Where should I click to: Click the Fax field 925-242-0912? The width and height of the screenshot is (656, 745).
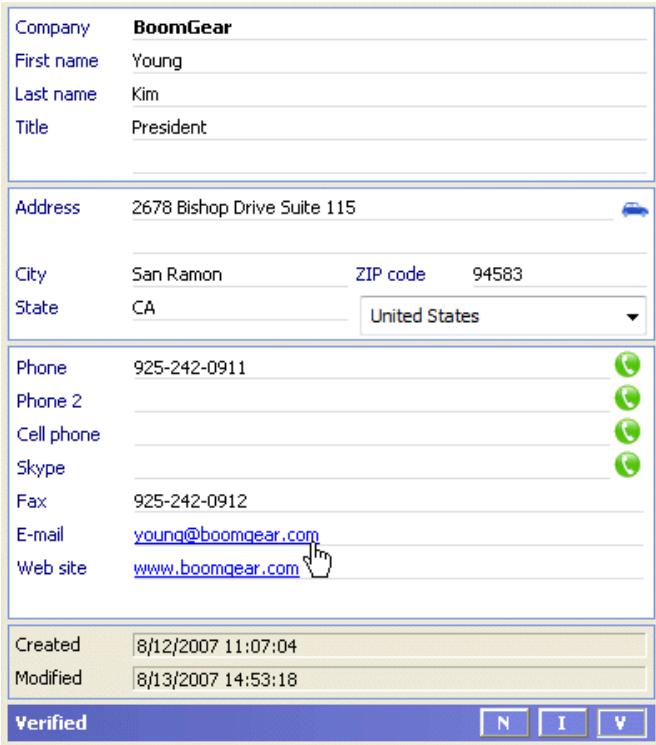389,501
